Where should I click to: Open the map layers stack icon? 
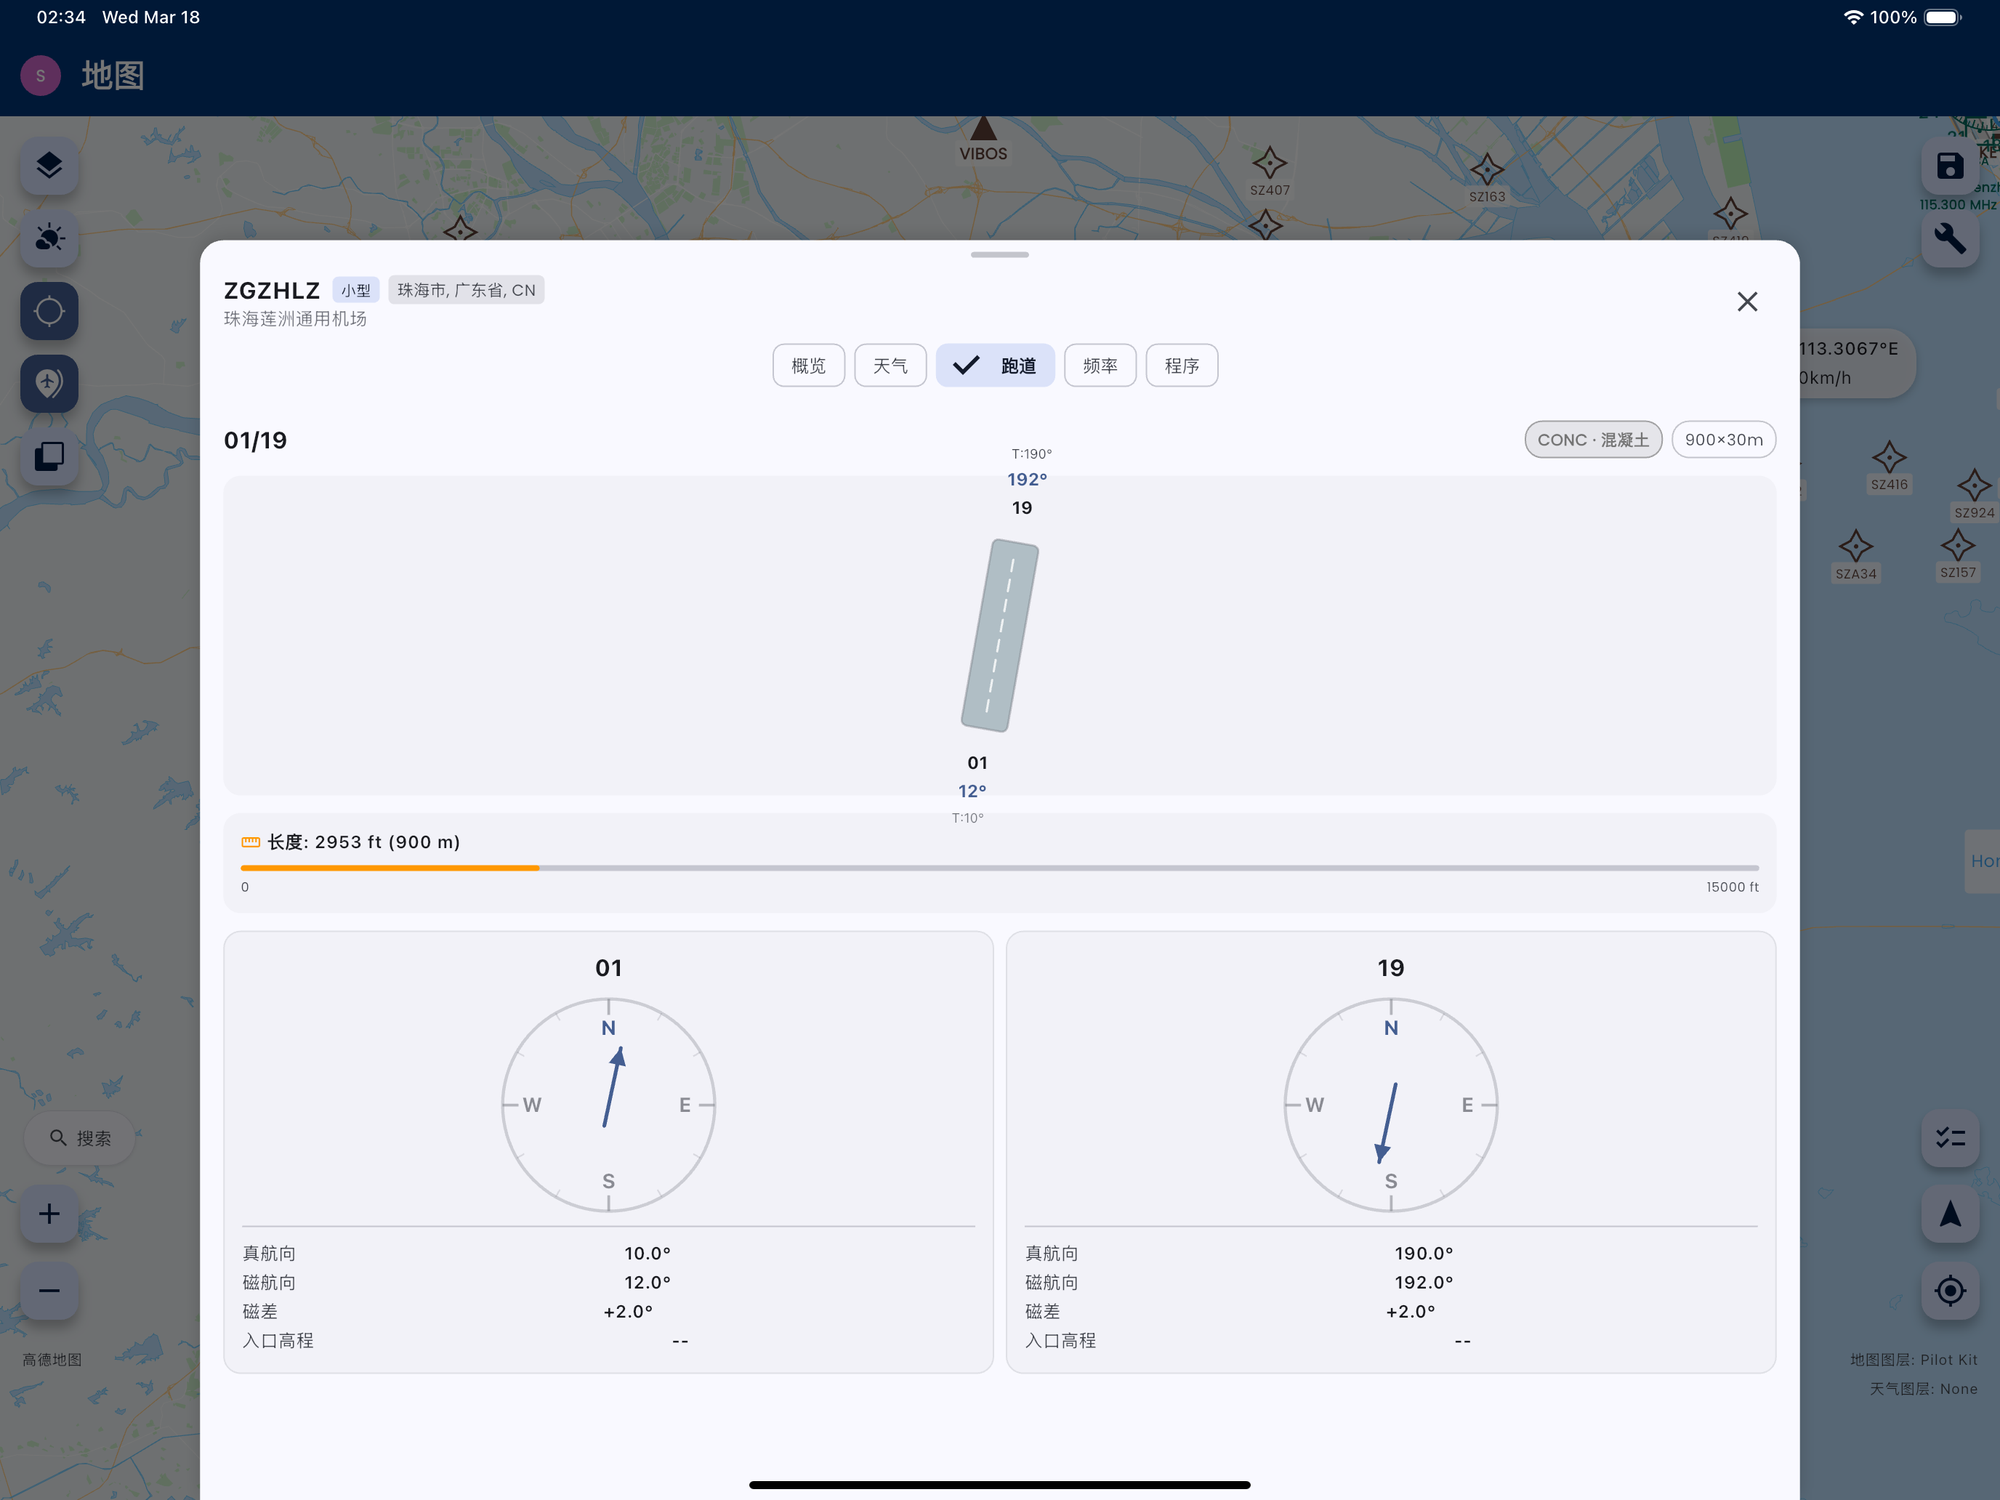[x=49, y=166]
